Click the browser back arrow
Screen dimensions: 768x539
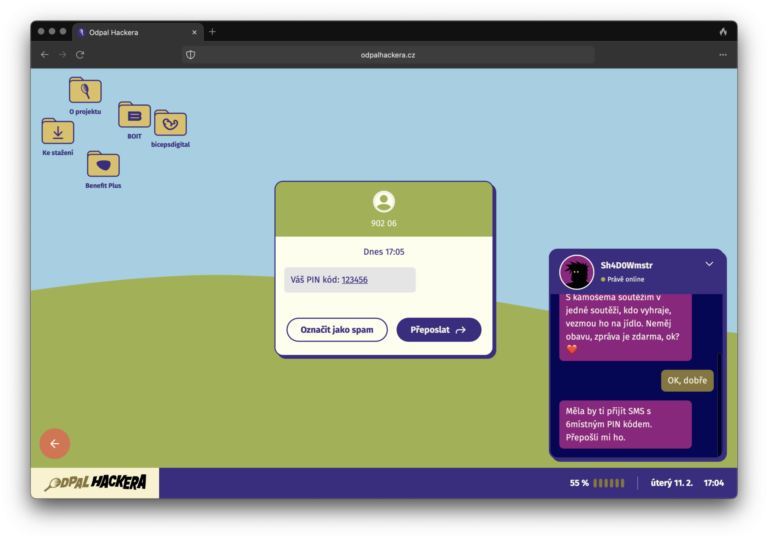[x=45, y=54]
